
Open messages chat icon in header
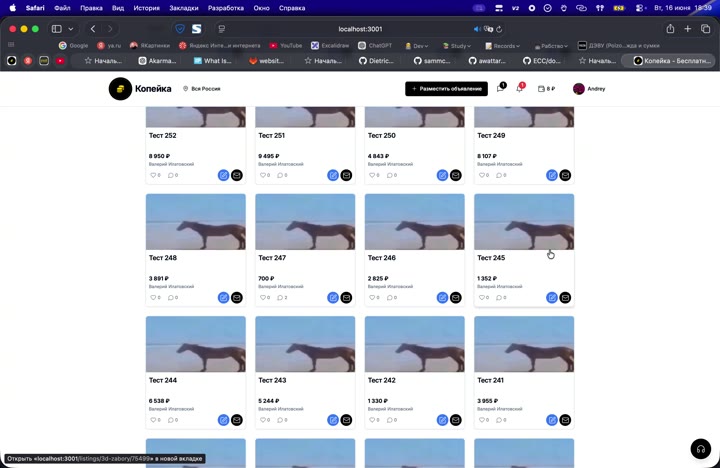pos(501,88)
